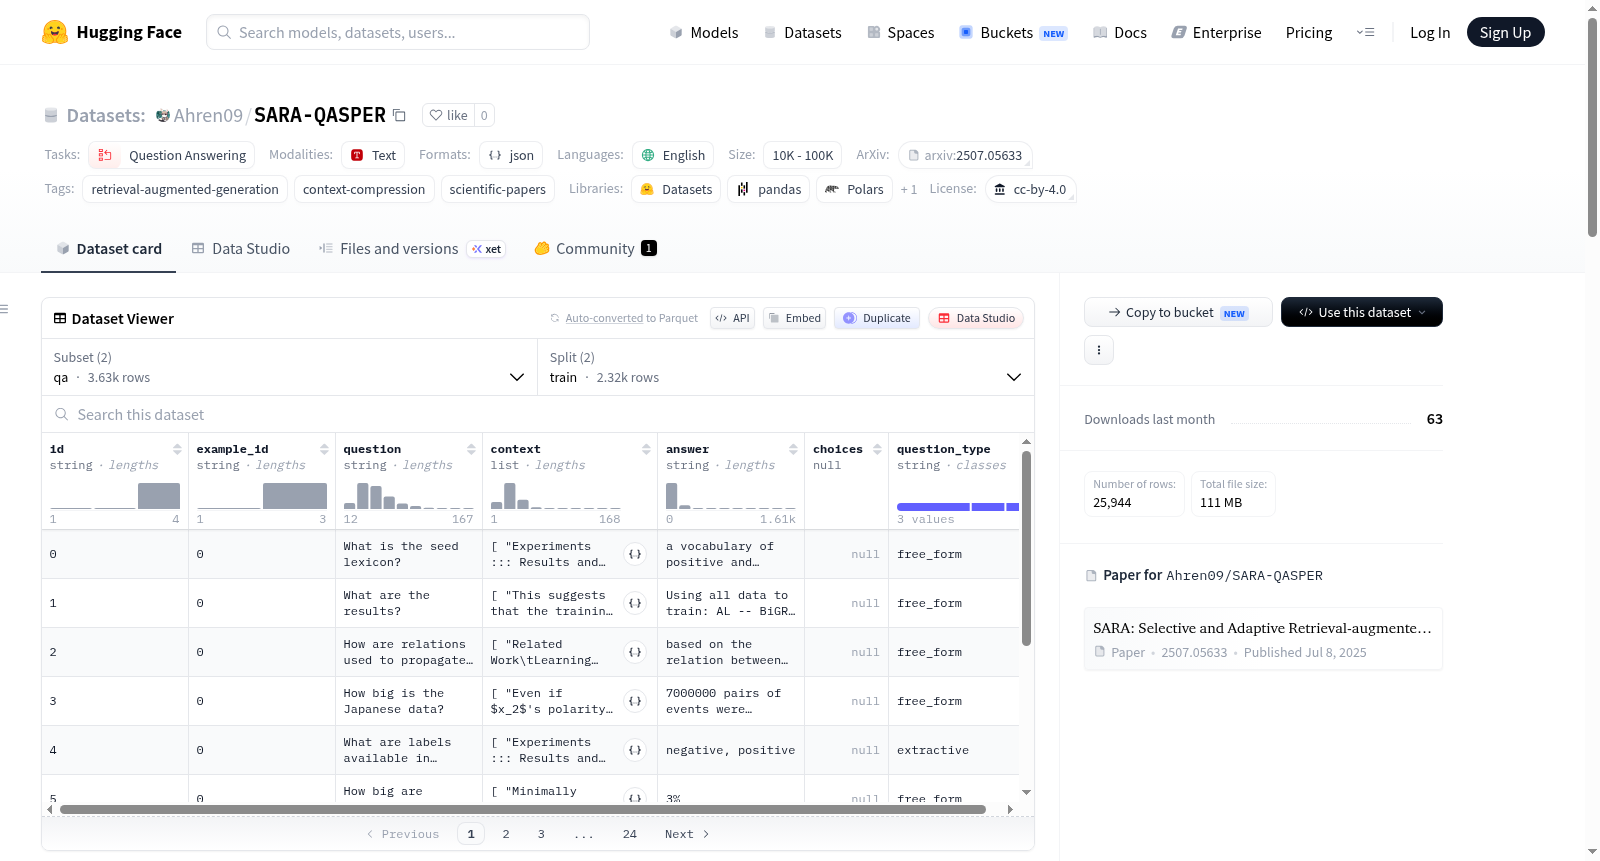
Task: Open the arxiv:2507.05633 tag
Action: (x=965, y=155)
